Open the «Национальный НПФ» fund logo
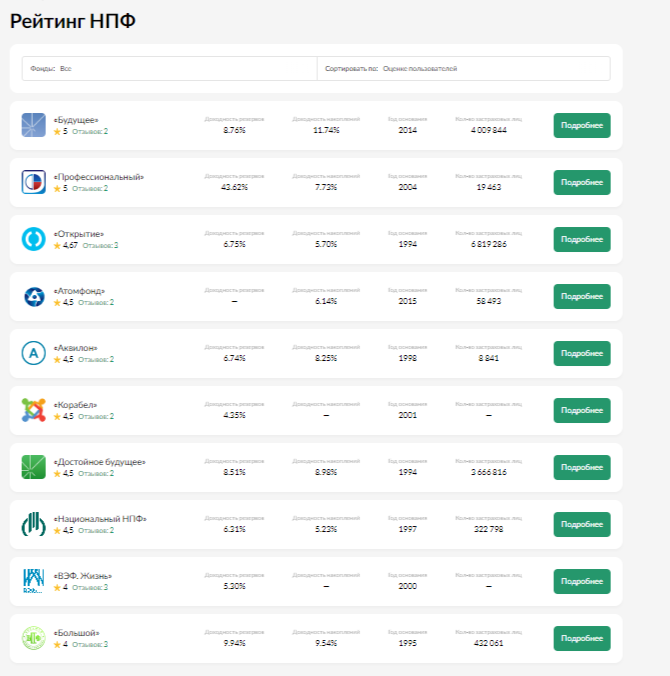This screenshot has width=670, height=676. [34, 524]
